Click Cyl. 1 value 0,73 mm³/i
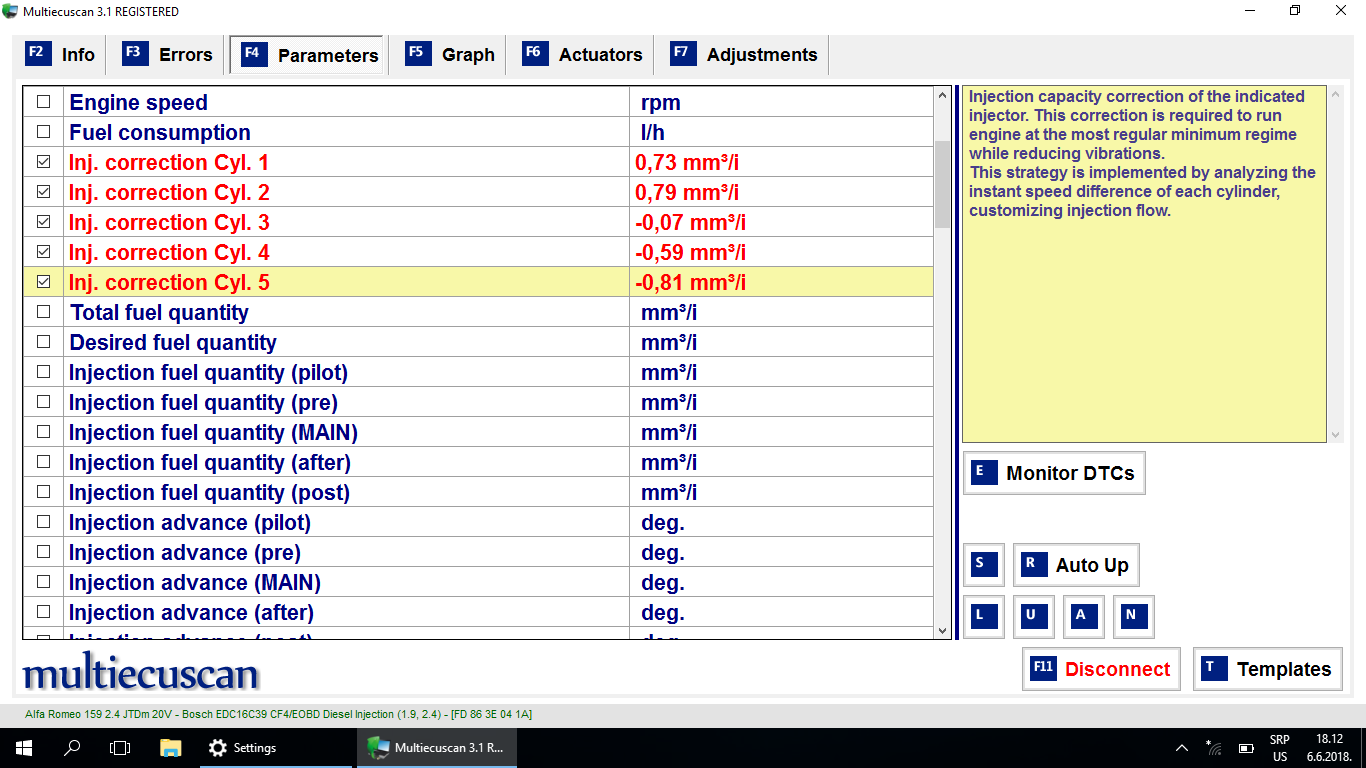1366x768 pixels. pos(687,162)
